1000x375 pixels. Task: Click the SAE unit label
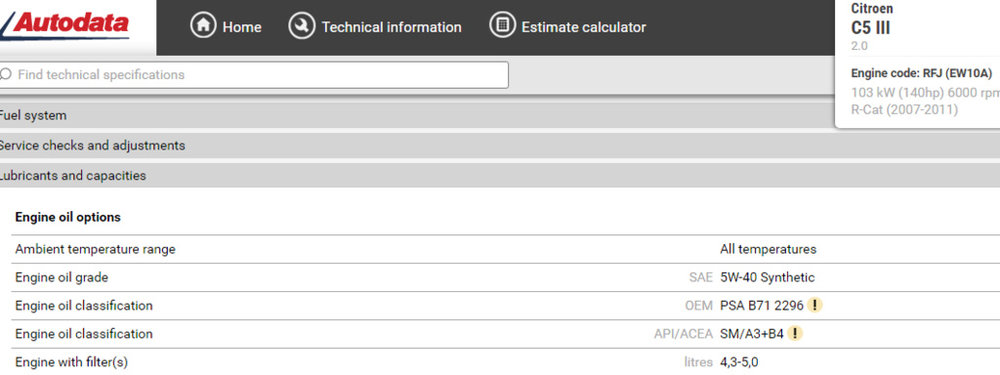701,277
